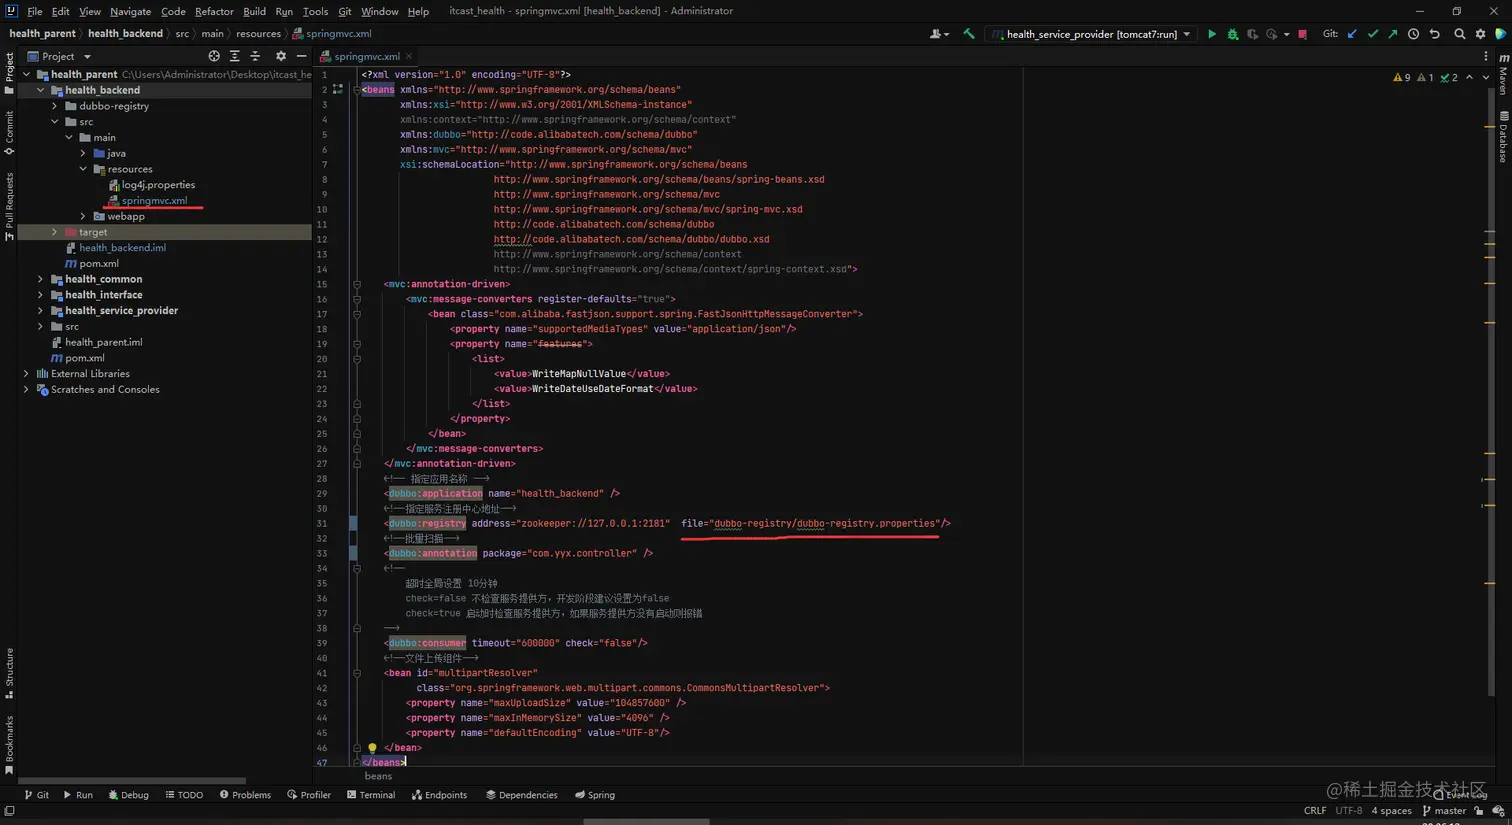
Task: Select health_backend.iml file
Action: [115, 248]
